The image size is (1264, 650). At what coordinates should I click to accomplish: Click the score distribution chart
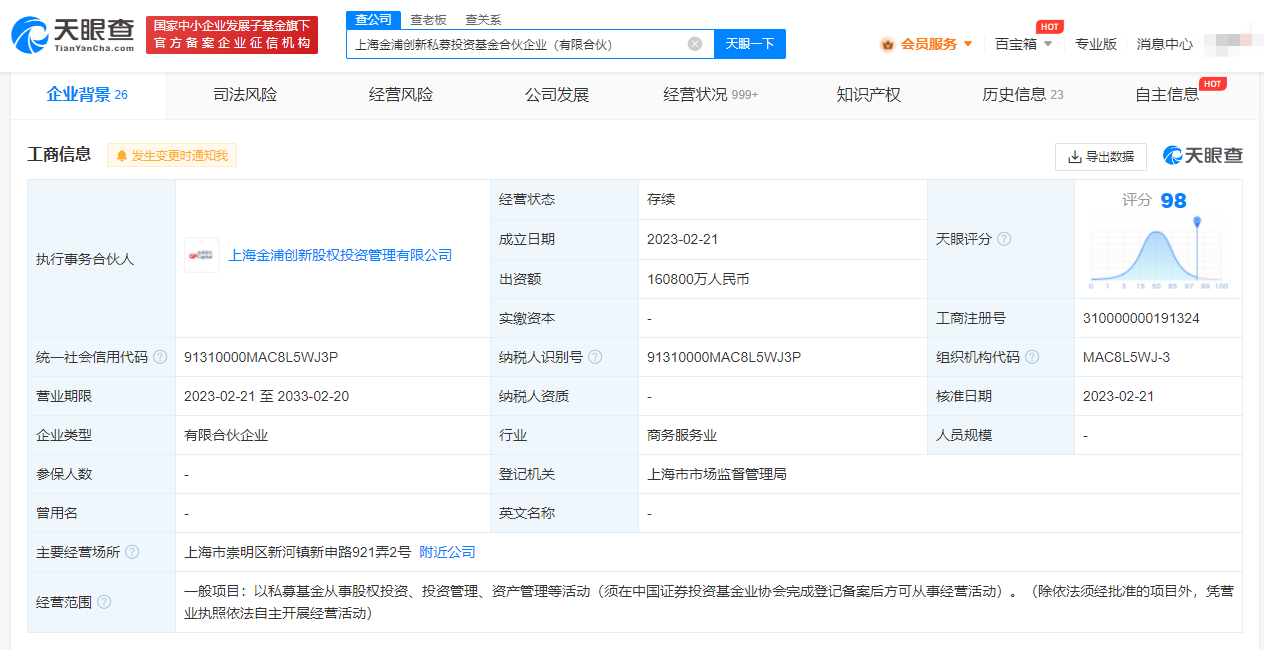pyautogui.click(x=1159, y=254)
